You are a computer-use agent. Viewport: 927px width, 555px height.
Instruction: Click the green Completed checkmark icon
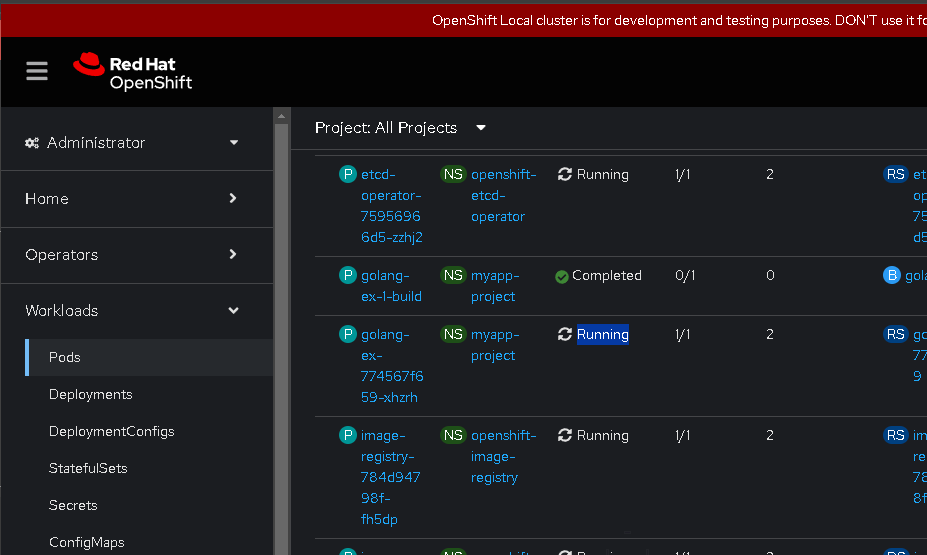pyautogui.click(x=562, y=277)
